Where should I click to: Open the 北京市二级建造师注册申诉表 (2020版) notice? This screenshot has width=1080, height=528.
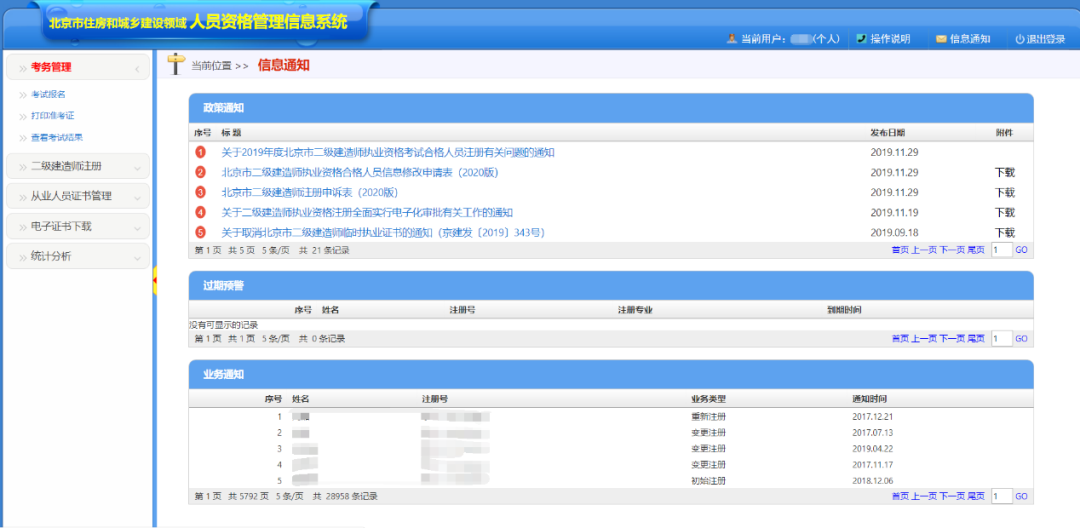tap(309, 192)
